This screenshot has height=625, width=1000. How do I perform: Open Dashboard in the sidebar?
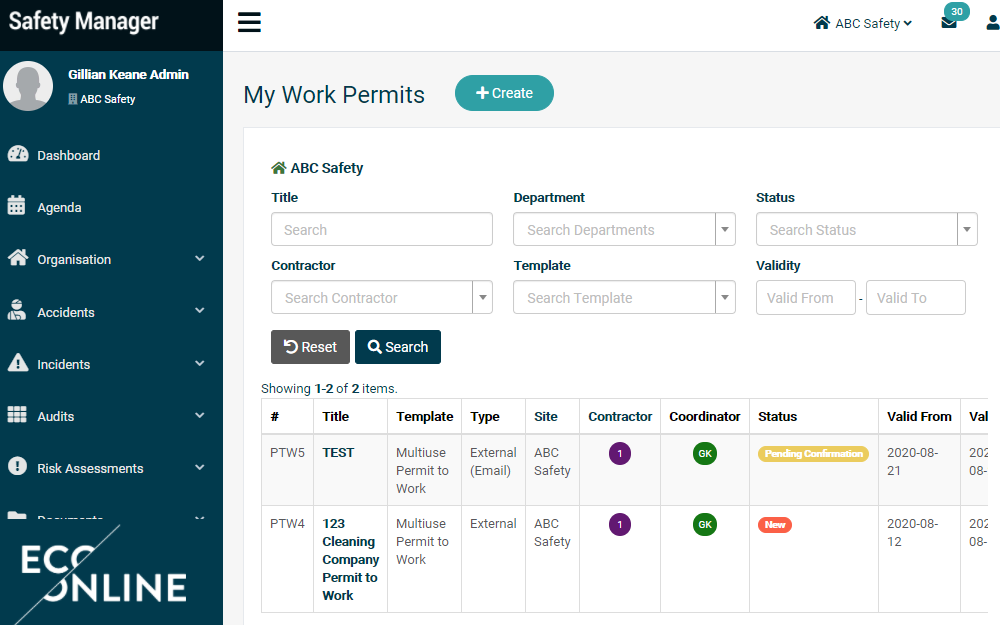(68, 155)
